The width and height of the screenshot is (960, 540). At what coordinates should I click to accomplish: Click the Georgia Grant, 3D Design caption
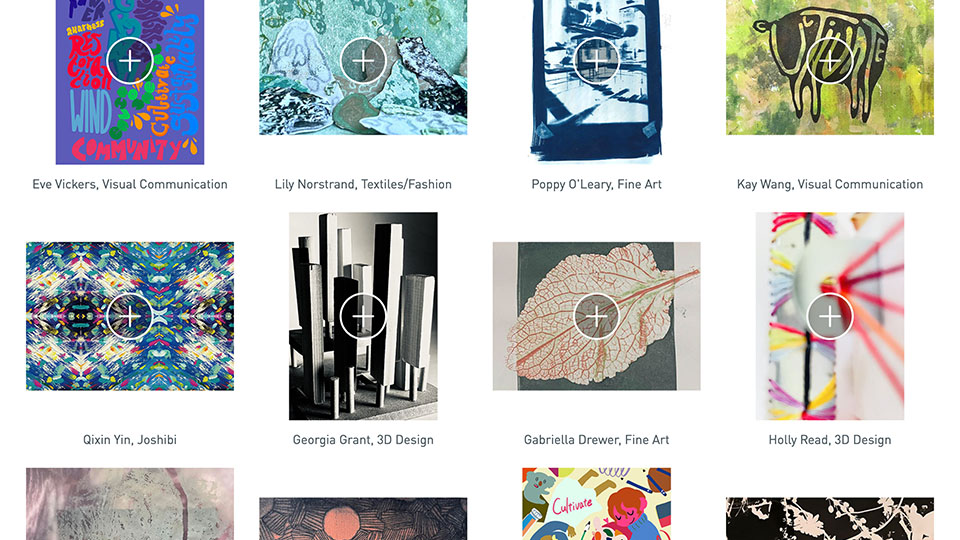click(363, 440)
